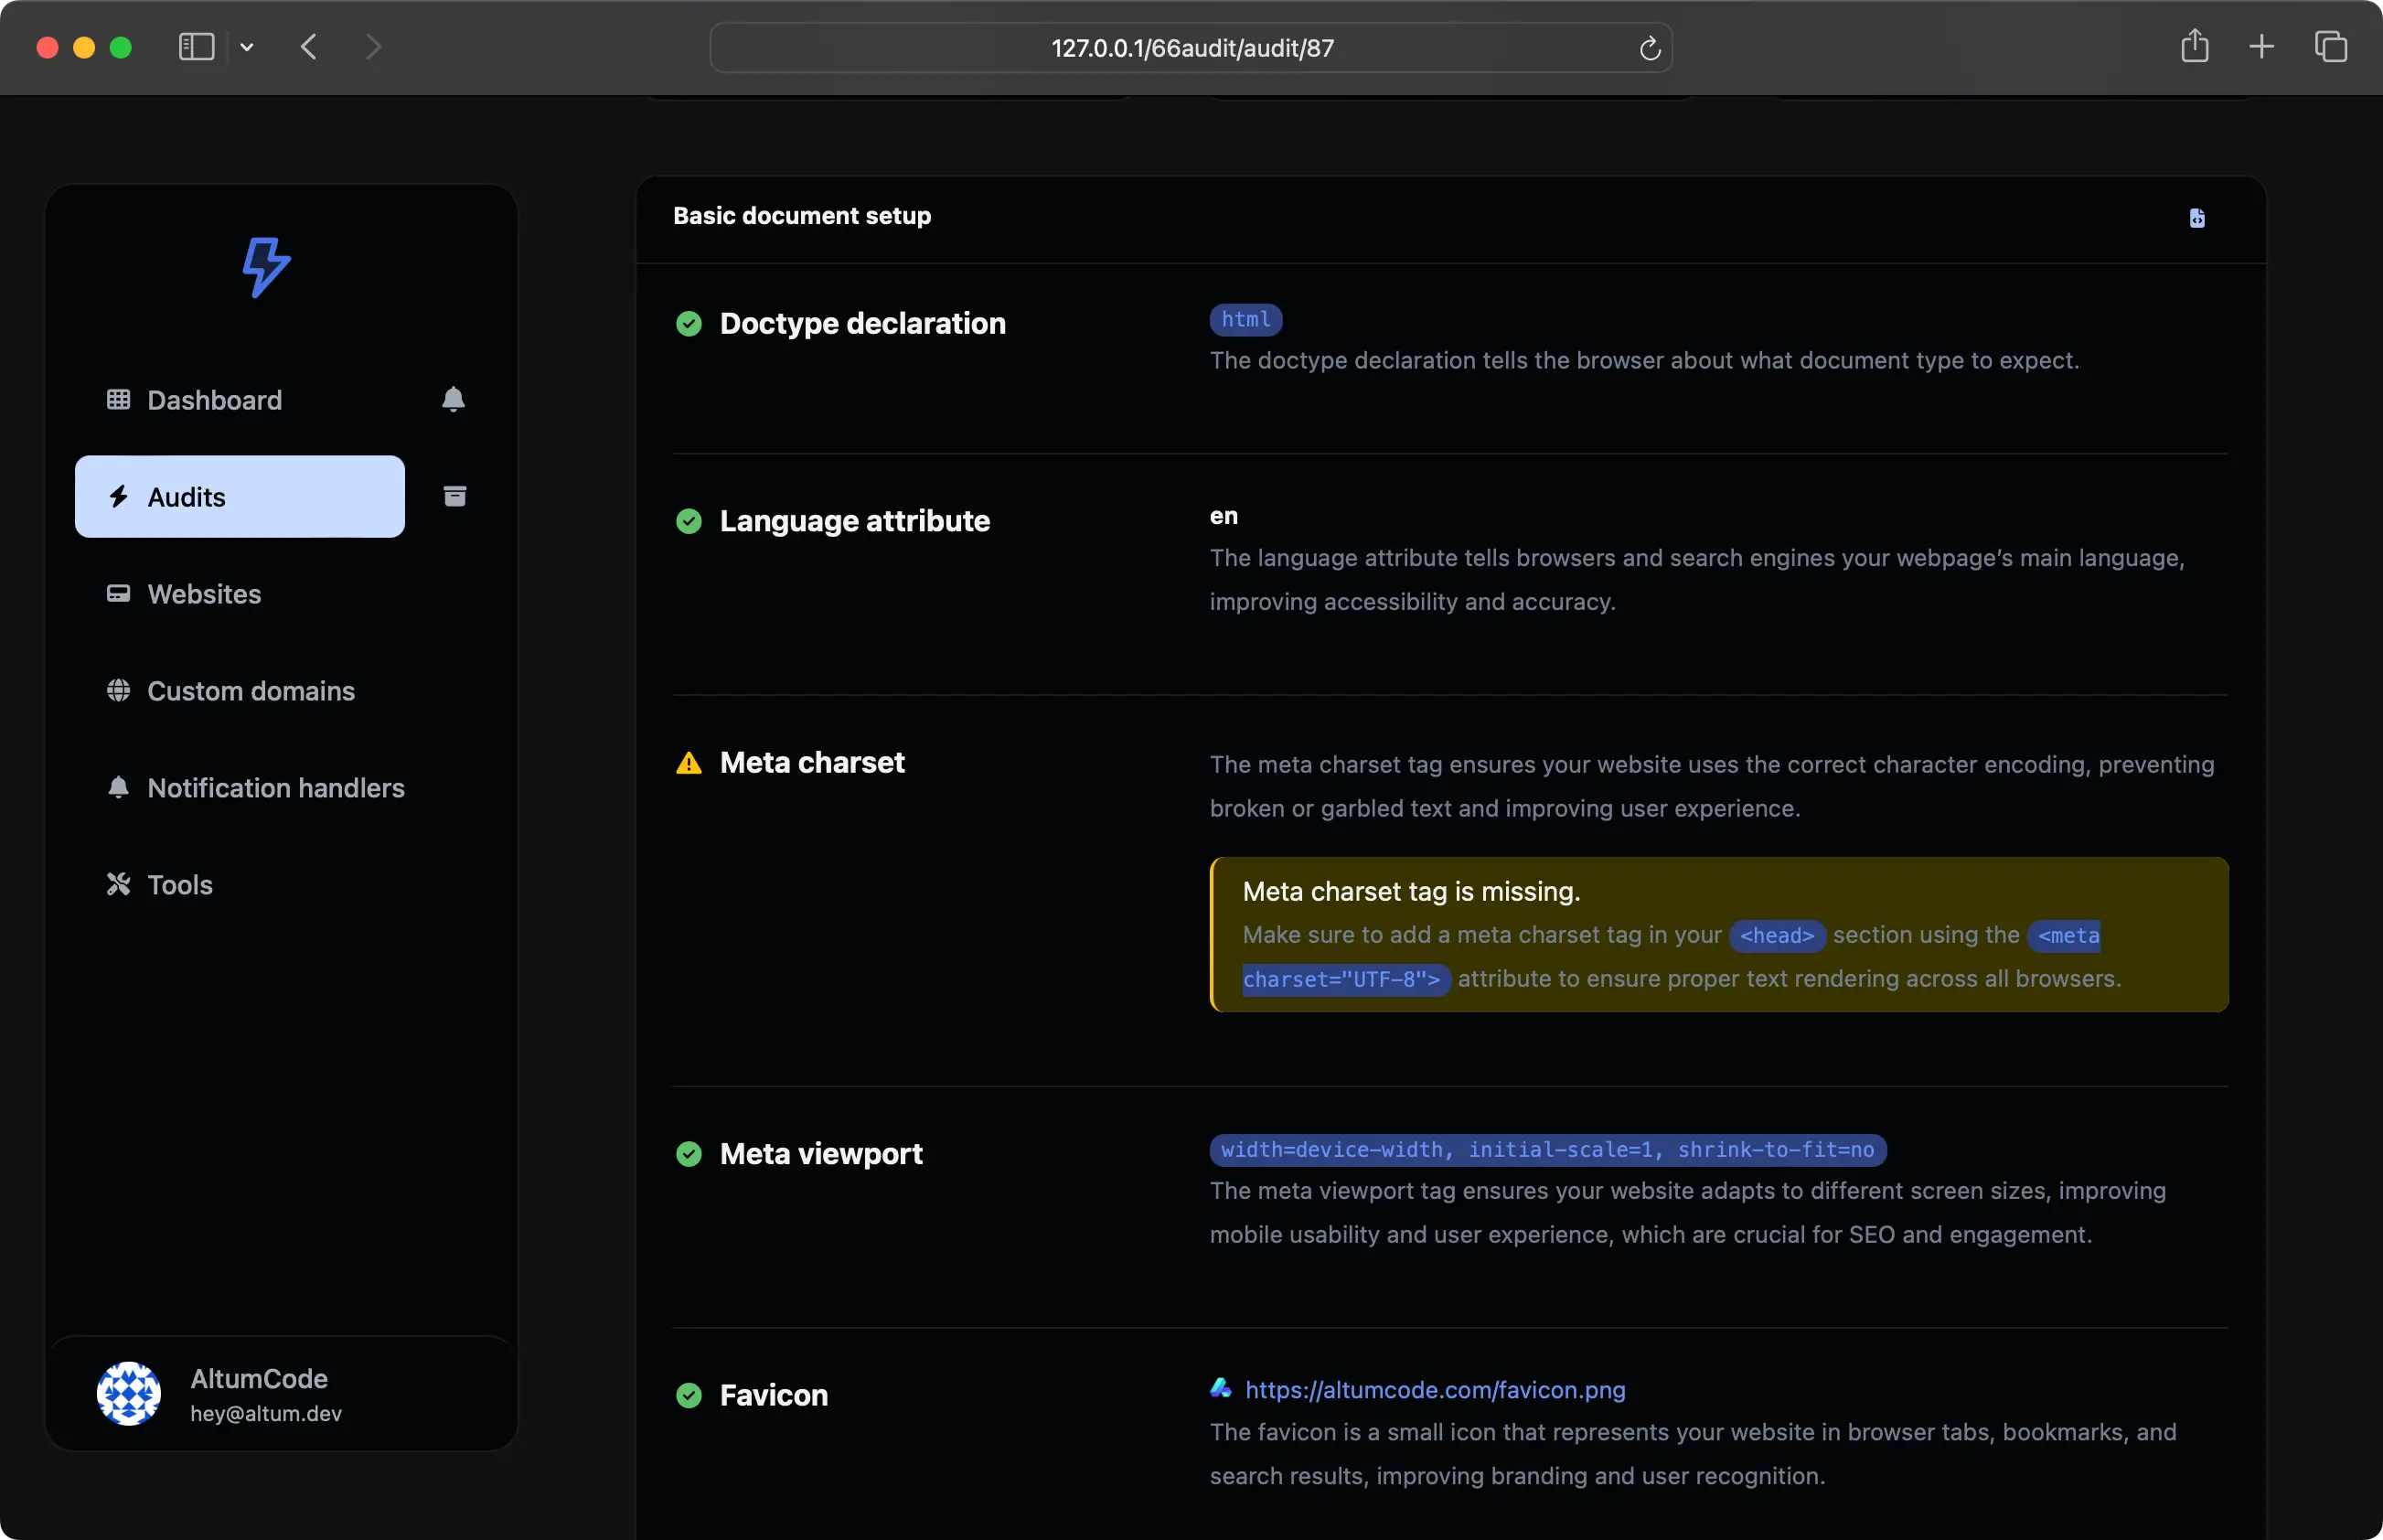Click the Share icon in browser toolbar
Screen dimensions: 2383x1540
pos(2194,46)
